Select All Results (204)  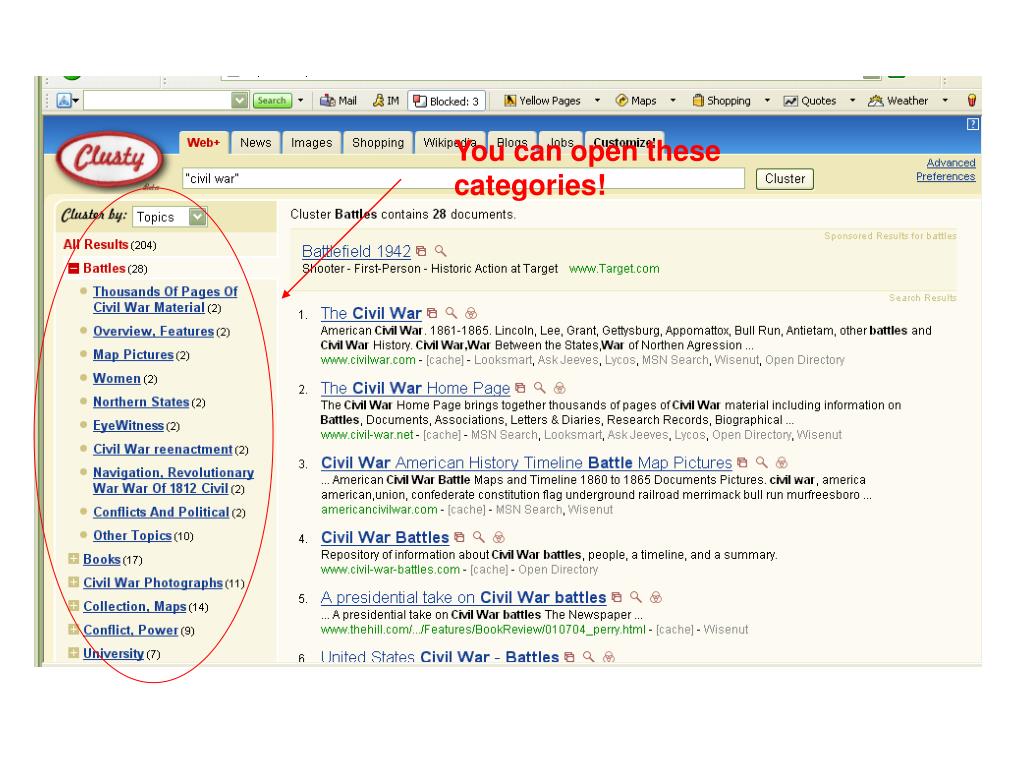coord(110,245)
